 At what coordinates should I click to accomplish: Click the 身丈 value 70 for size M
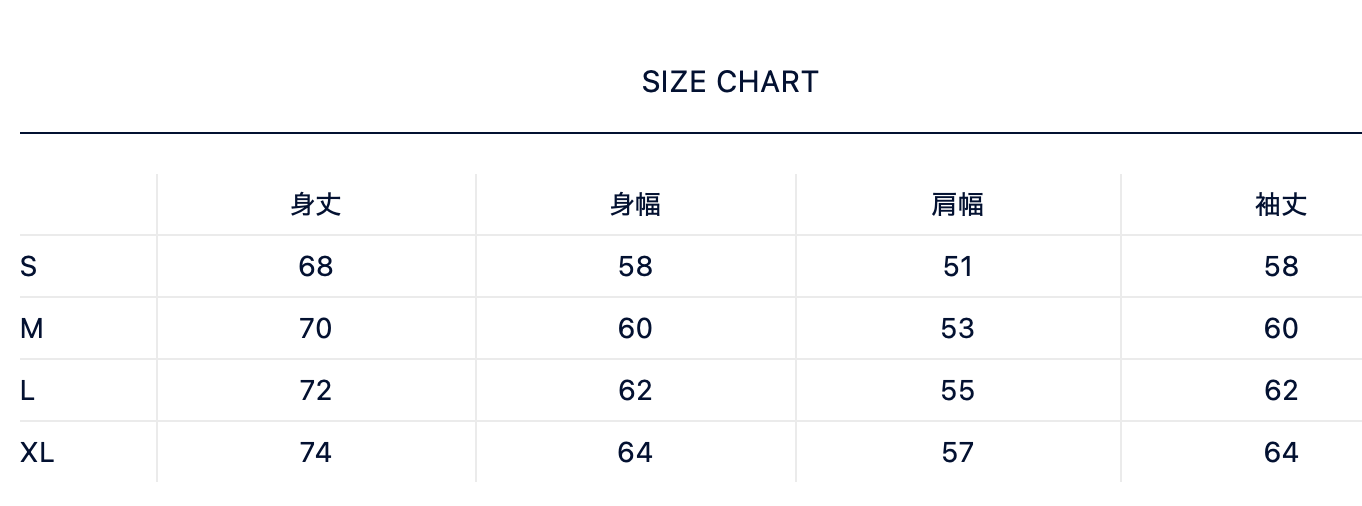coord(316,329)
